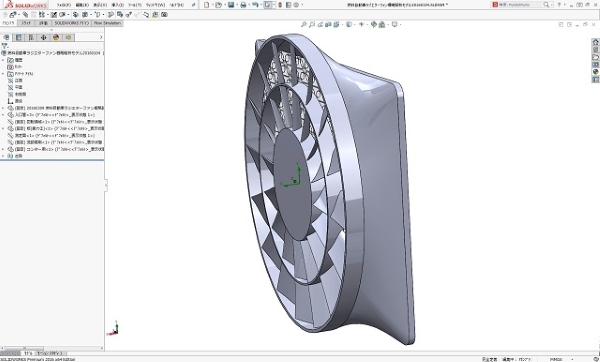Viewport: 600px width, 362px height.
Task: Click the Print icon in the top toolbar
Action: click(x=243, y=5)
